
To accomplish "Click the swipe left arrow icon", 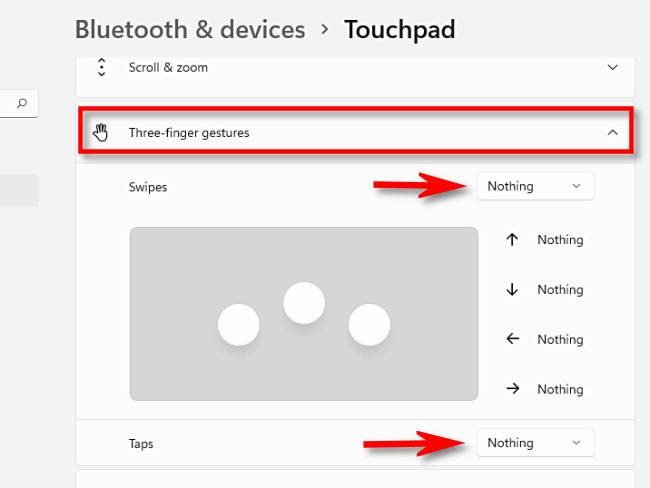I will (513, 340).
